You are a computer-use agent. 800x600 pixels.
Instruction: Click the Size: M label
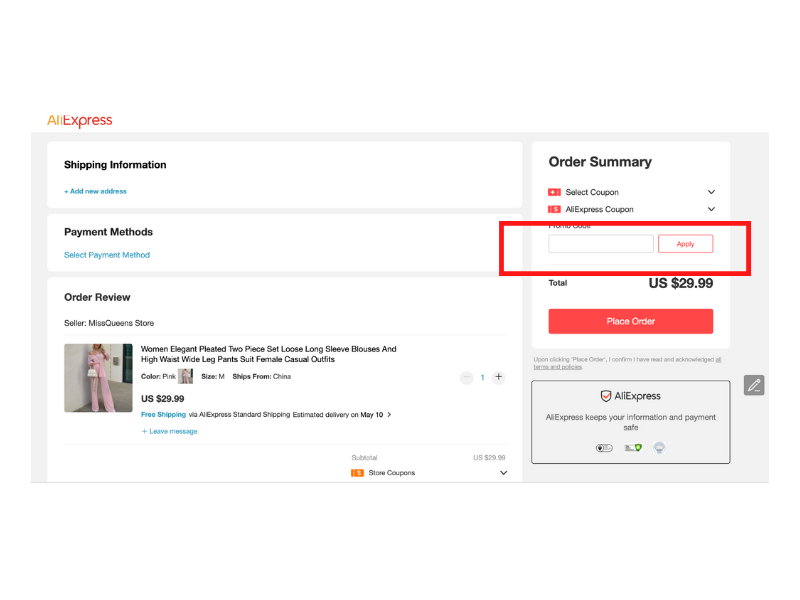(x=213, y=377)
